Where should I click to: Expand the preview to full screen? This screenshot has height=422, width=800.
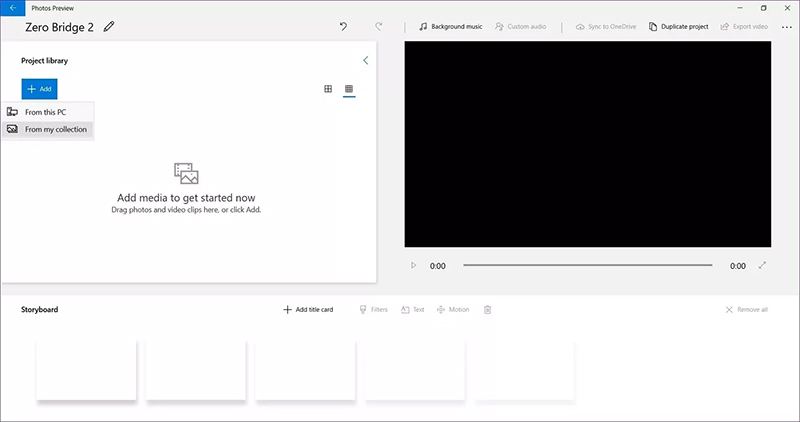click(763, 266)
